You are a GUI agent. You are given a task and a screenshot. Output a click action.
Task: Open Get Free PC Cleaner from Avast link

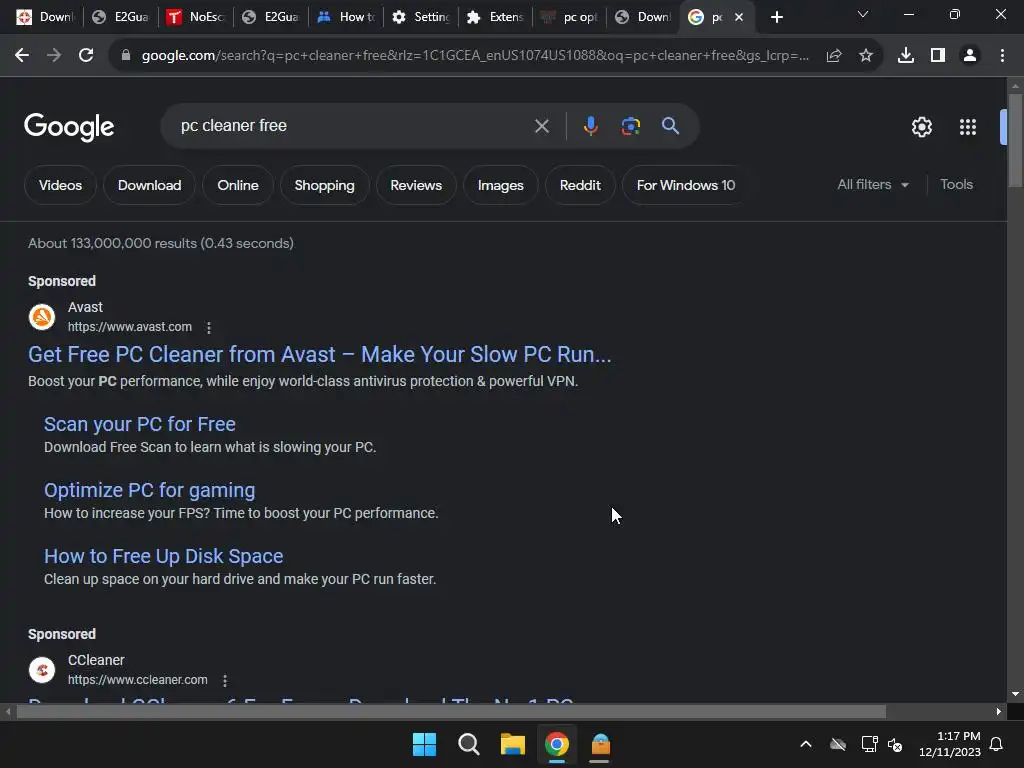pyautogui.click(x=320, y=355)
